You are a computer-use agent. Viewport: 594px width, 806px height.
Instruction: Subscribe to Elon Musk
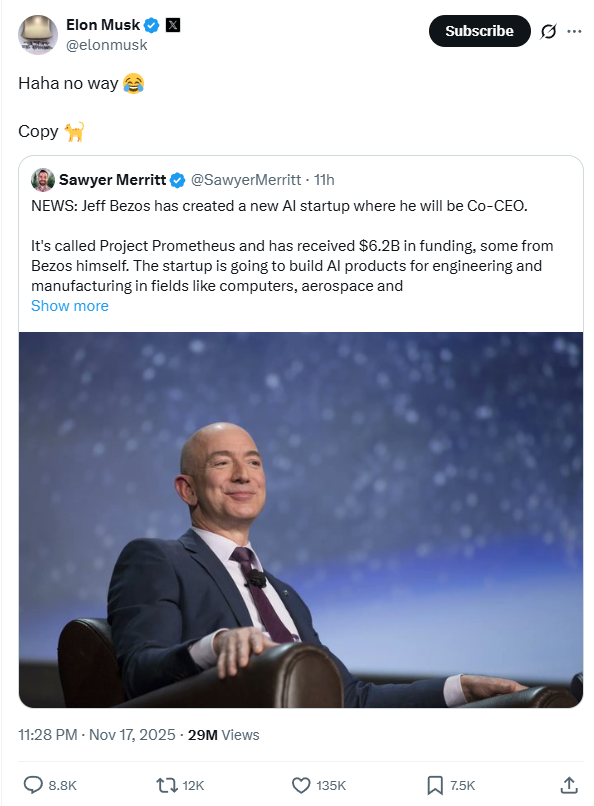tap(479, 31)
